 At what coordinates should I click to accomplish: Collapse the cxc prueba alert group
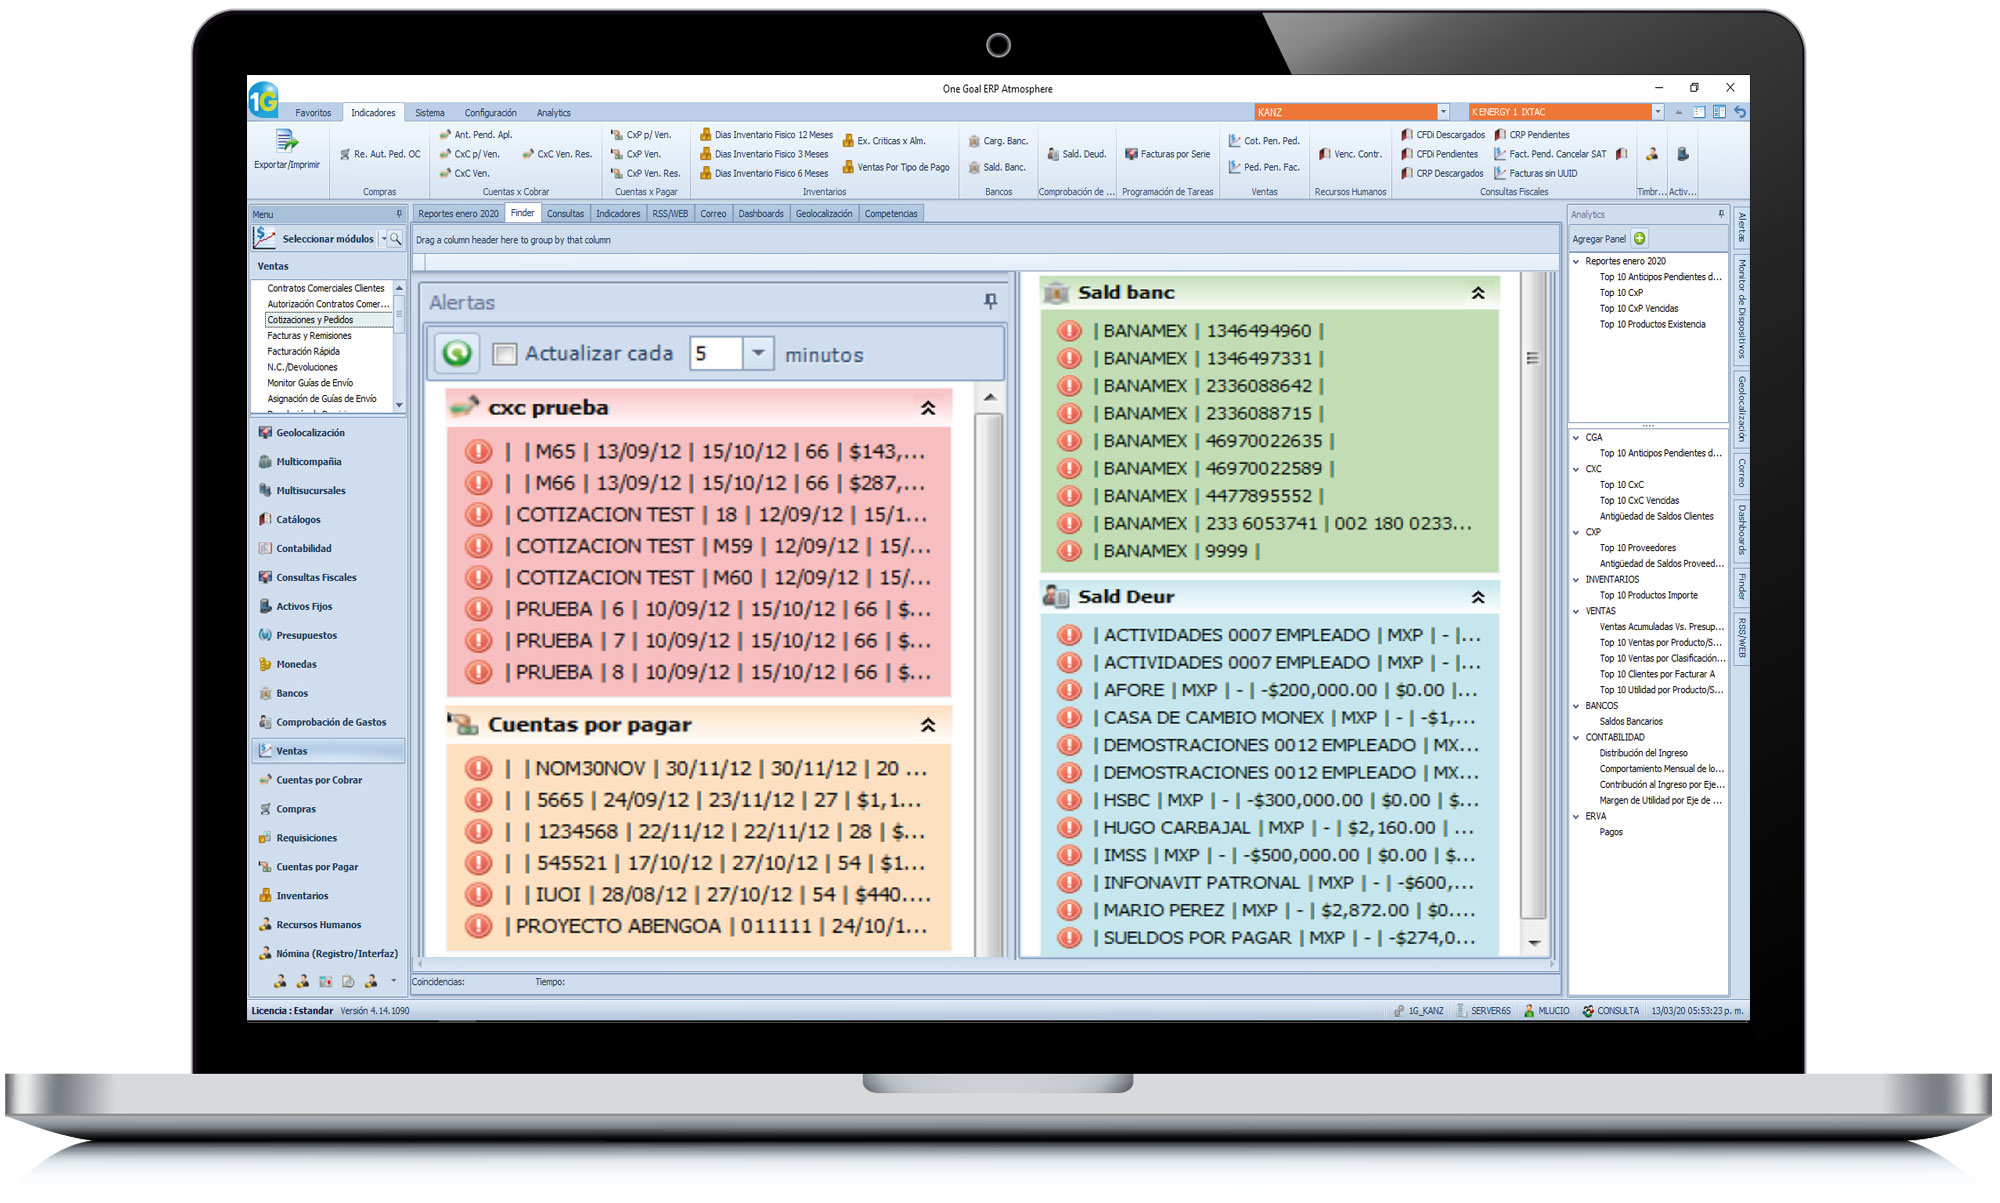928,408
